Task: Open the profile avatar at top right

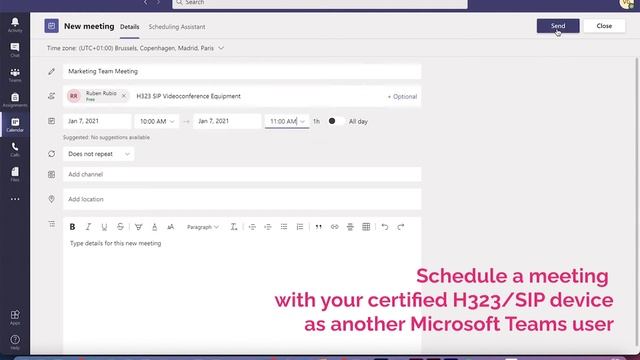Action: tap(627, 3)
